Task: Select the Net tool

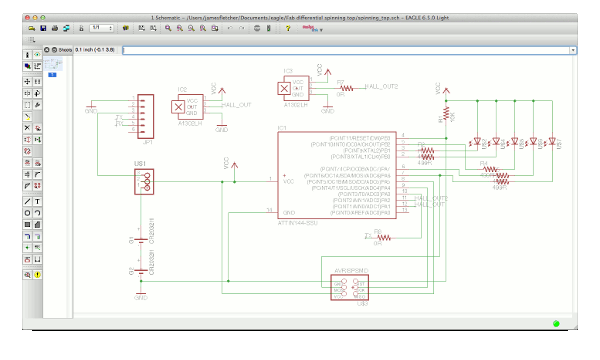Action: pyautogui.click(x=37, y=236)
